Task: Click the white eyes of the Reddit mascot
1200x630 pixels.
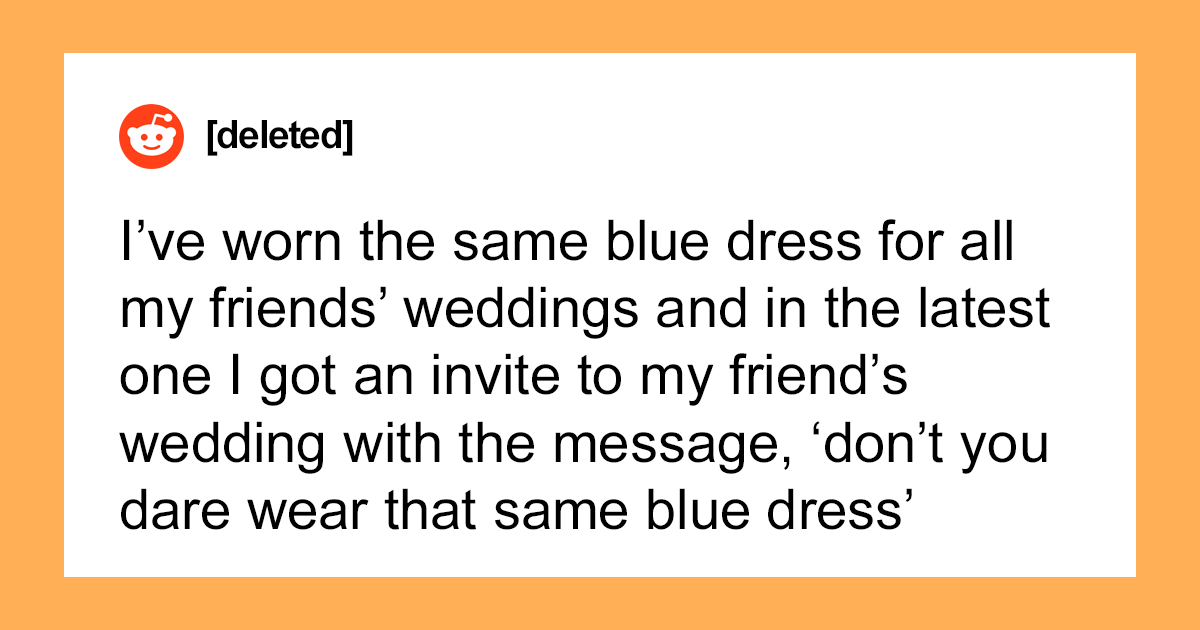Action: click(152, 140)
